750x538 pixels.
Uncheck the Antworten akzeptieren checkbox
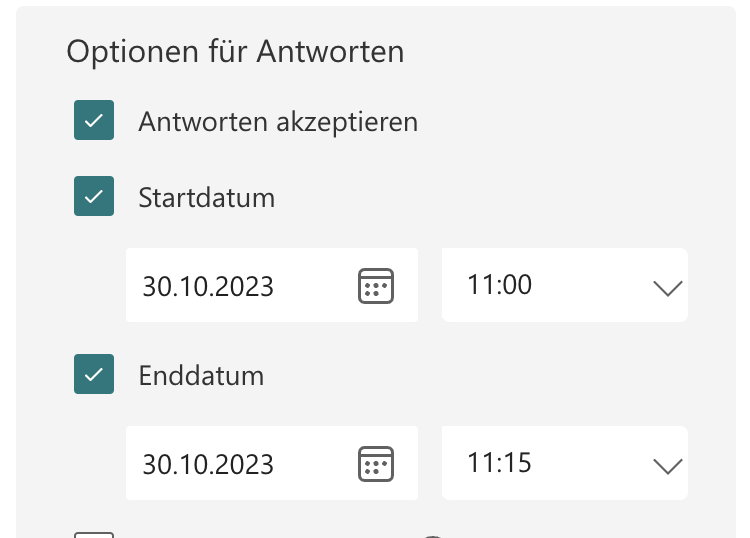click(94, 121)
